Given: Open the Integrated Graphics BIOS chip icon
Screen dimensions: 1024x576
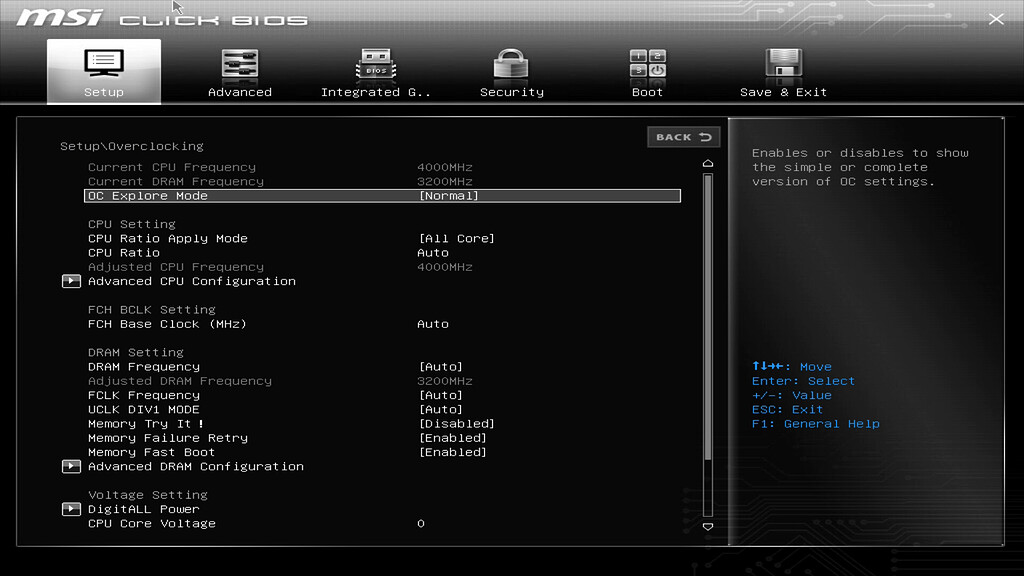Looking at the screenshot, I should pos(375,65).
